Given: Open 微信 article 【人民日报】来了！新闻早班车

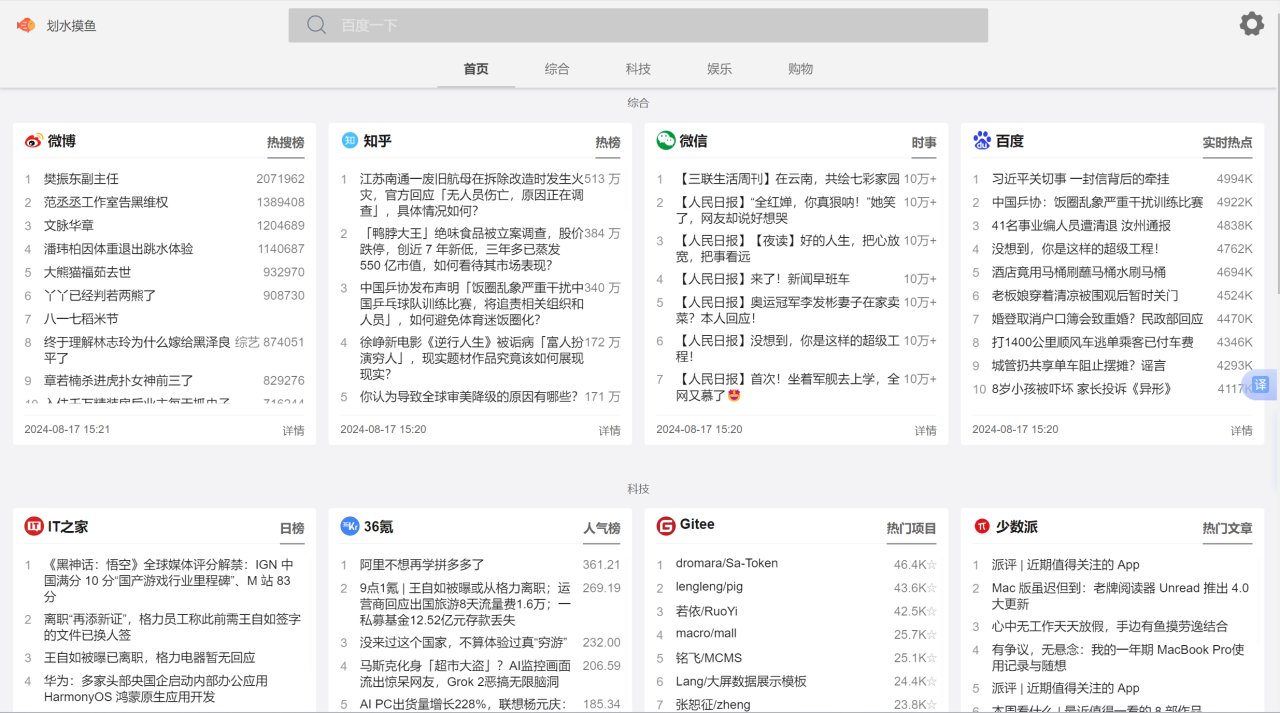Looking at the screenshot, I should click(763, 279).
